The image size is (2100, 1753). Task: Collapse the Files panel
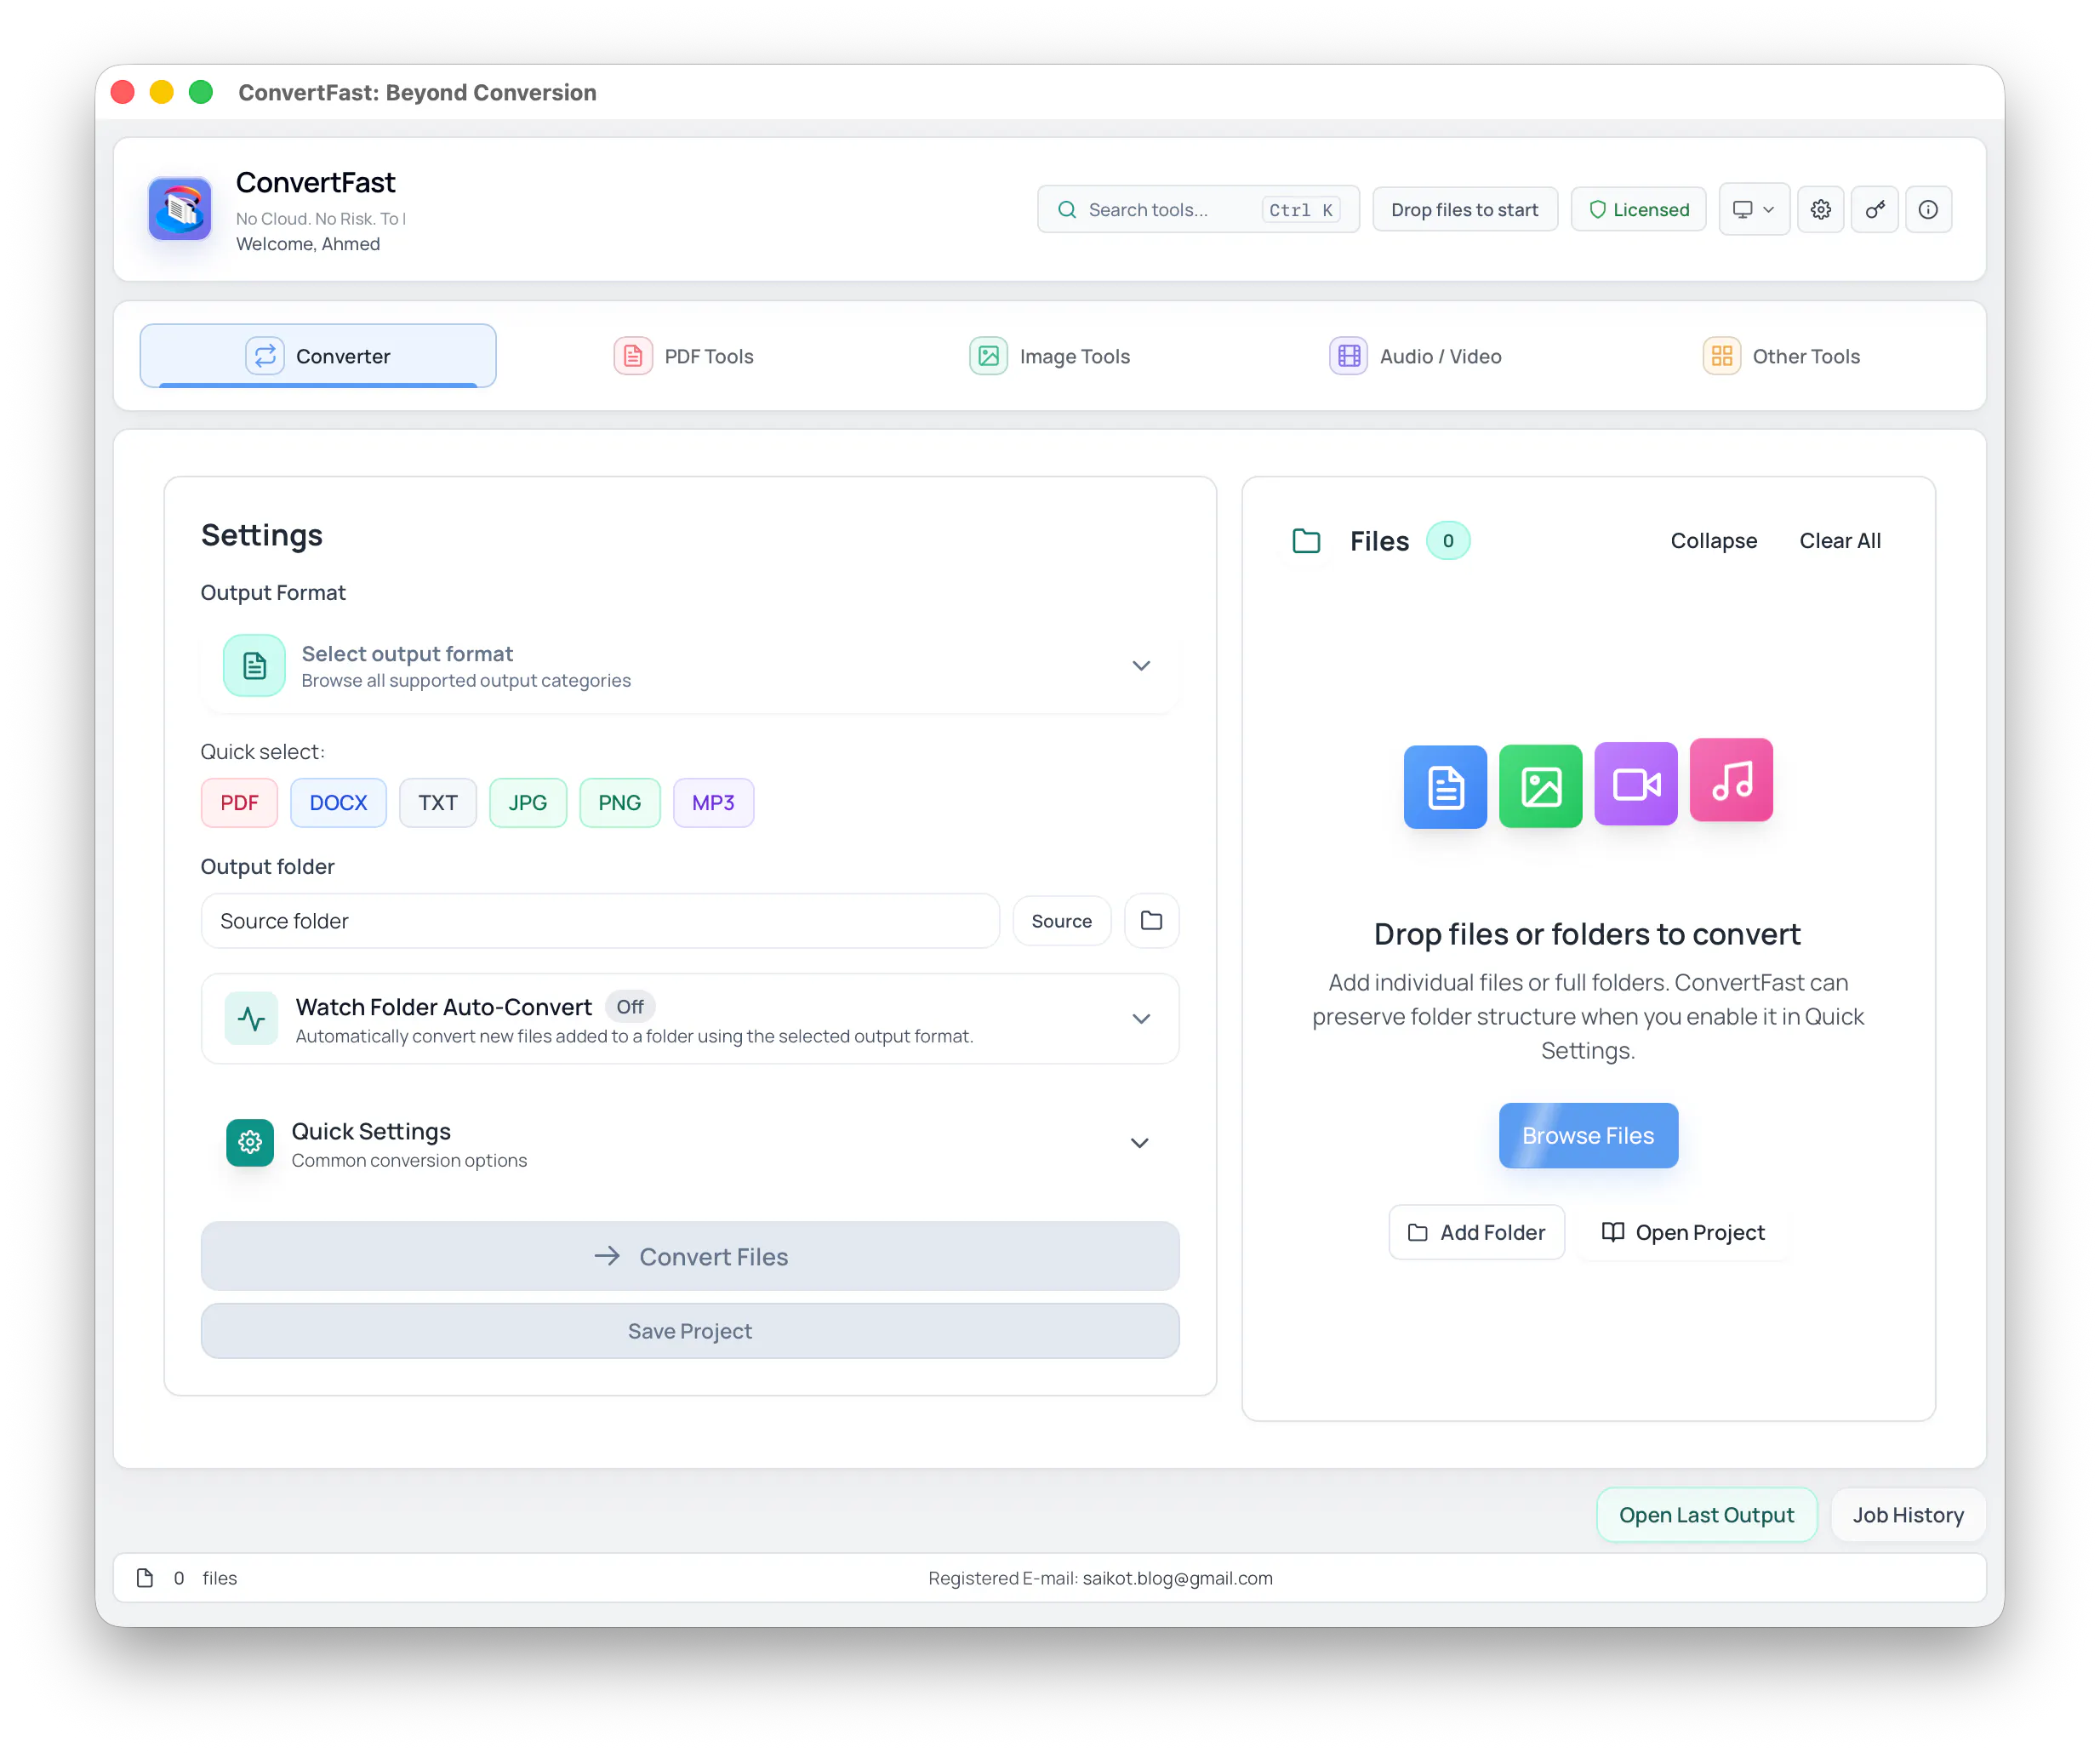pyautogui.click(x=1713, y=541)
